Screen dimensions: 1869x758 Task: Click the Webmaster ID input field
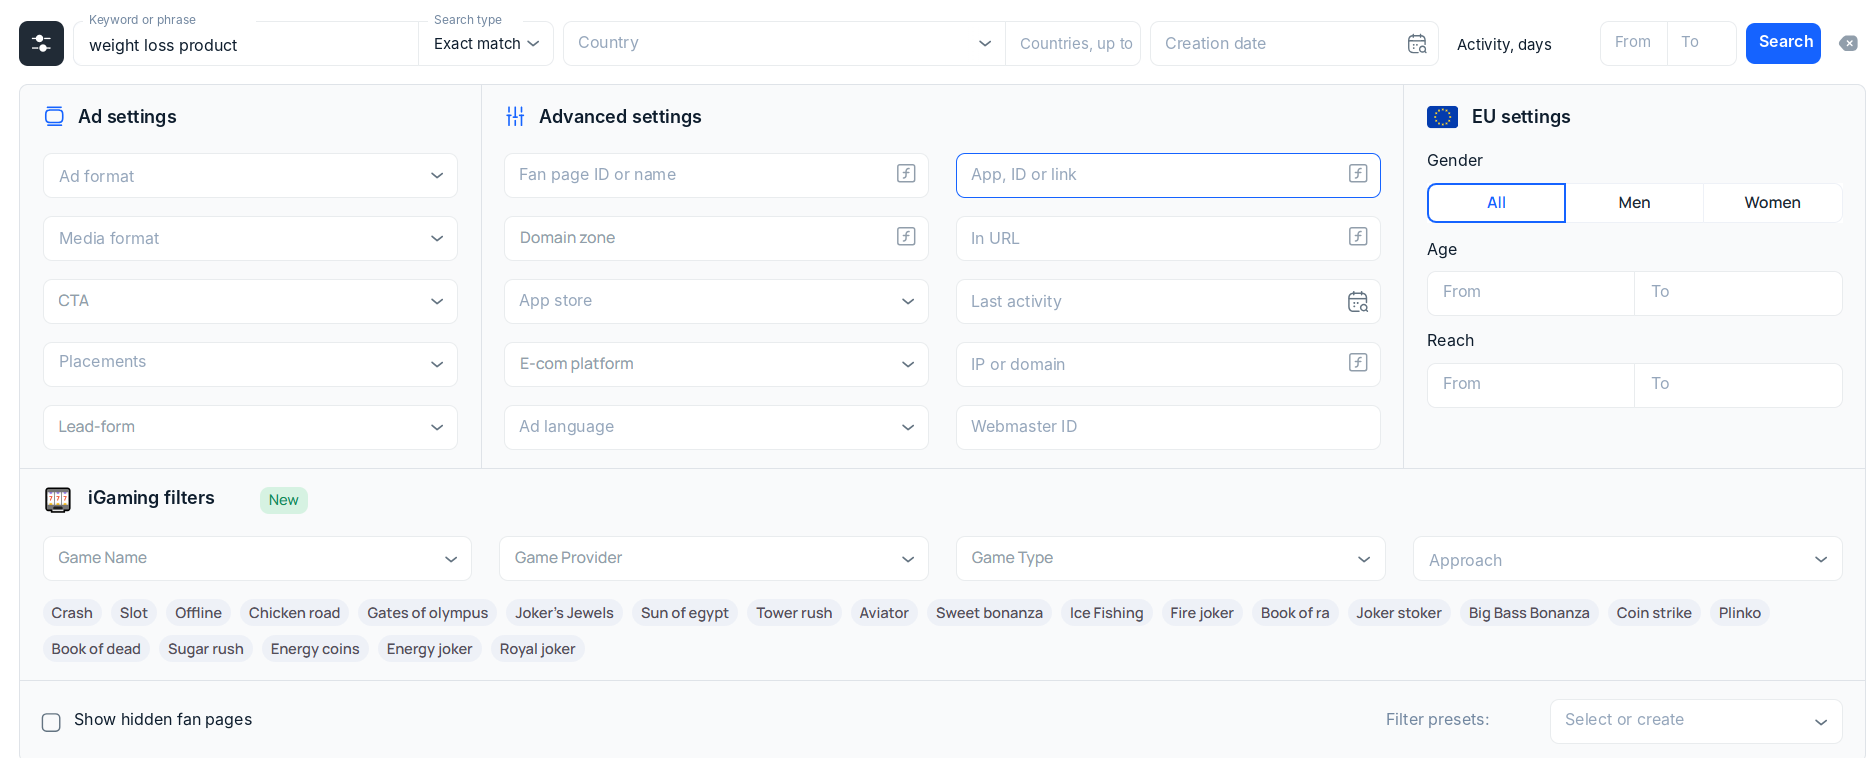click(1168, 427)
